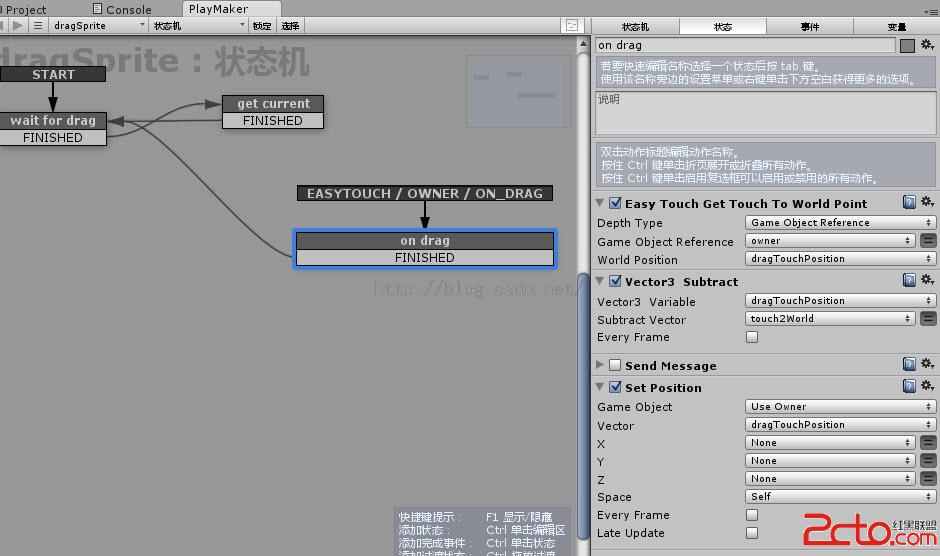Go forward to next FSM arrow

coord(18,25)
